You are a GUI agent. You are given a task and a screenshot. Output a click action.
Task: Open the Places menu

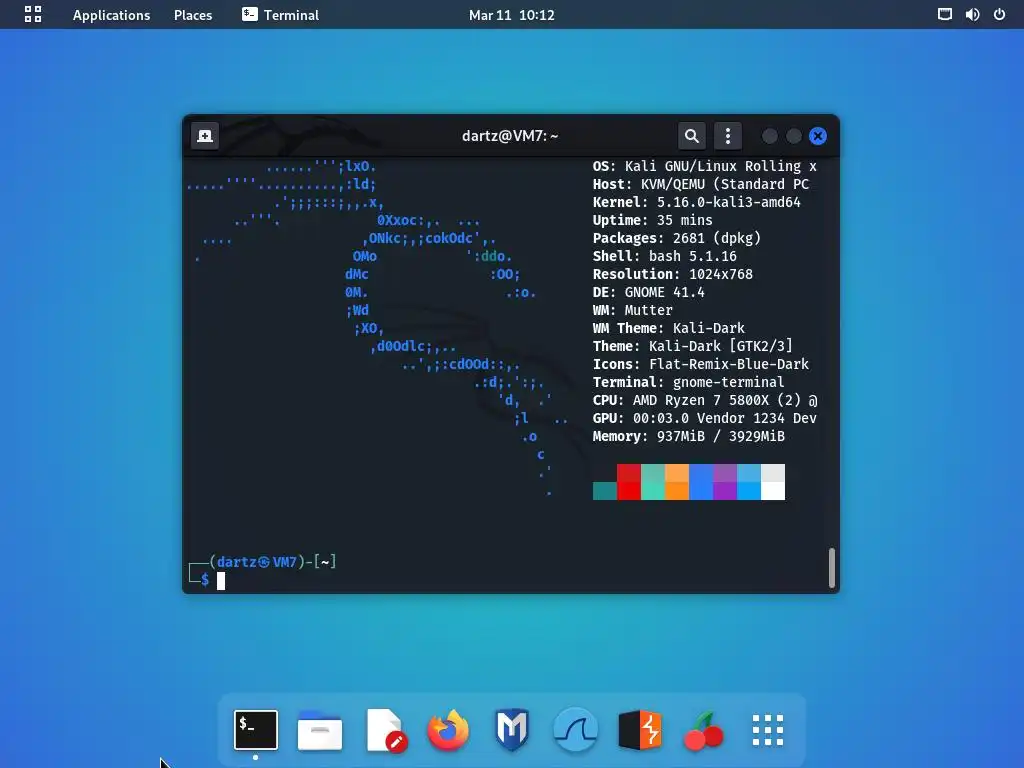[193, 15]
